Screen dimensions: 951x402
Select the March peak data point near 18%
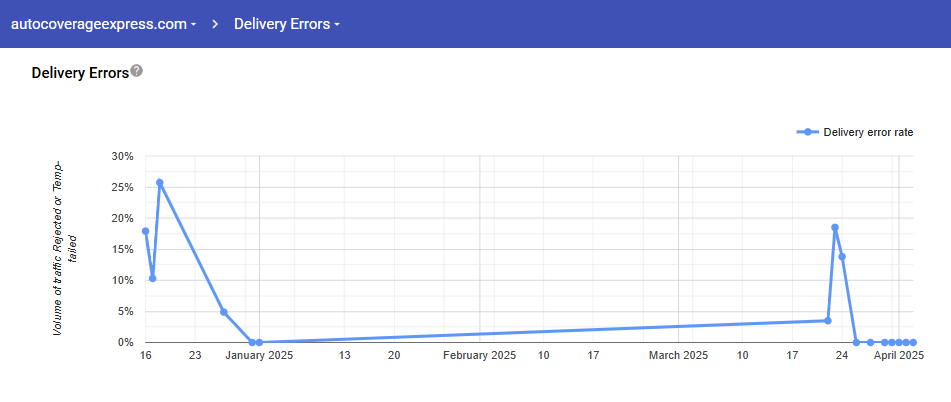click(x=835, y=227)
